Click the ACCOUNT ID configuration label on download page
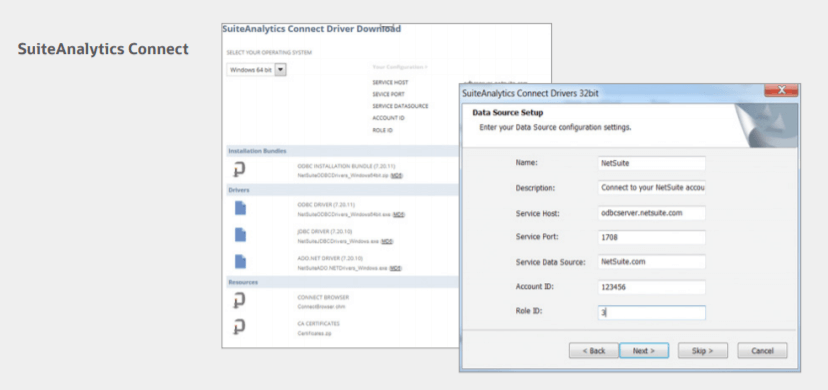Viewport: 828px width, 390px height. [x=388, y=118]
